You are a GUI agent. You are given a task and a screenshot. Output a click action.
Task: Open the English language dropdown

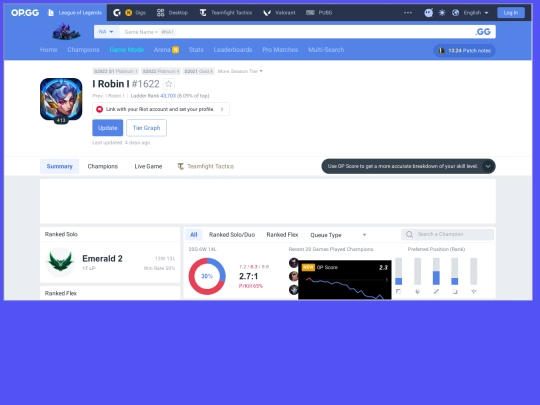476,13
